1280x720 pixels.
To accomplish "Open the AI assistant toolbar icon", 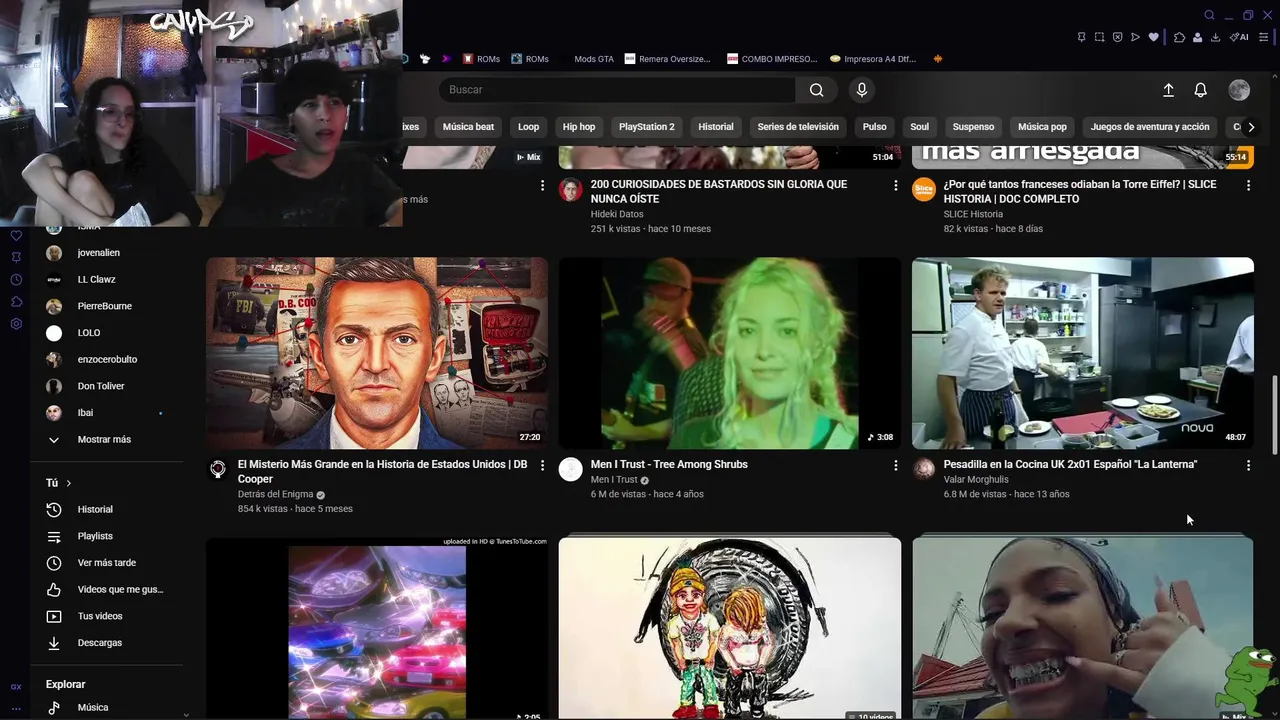I will pyautogui.click(x=1240, y=37).
